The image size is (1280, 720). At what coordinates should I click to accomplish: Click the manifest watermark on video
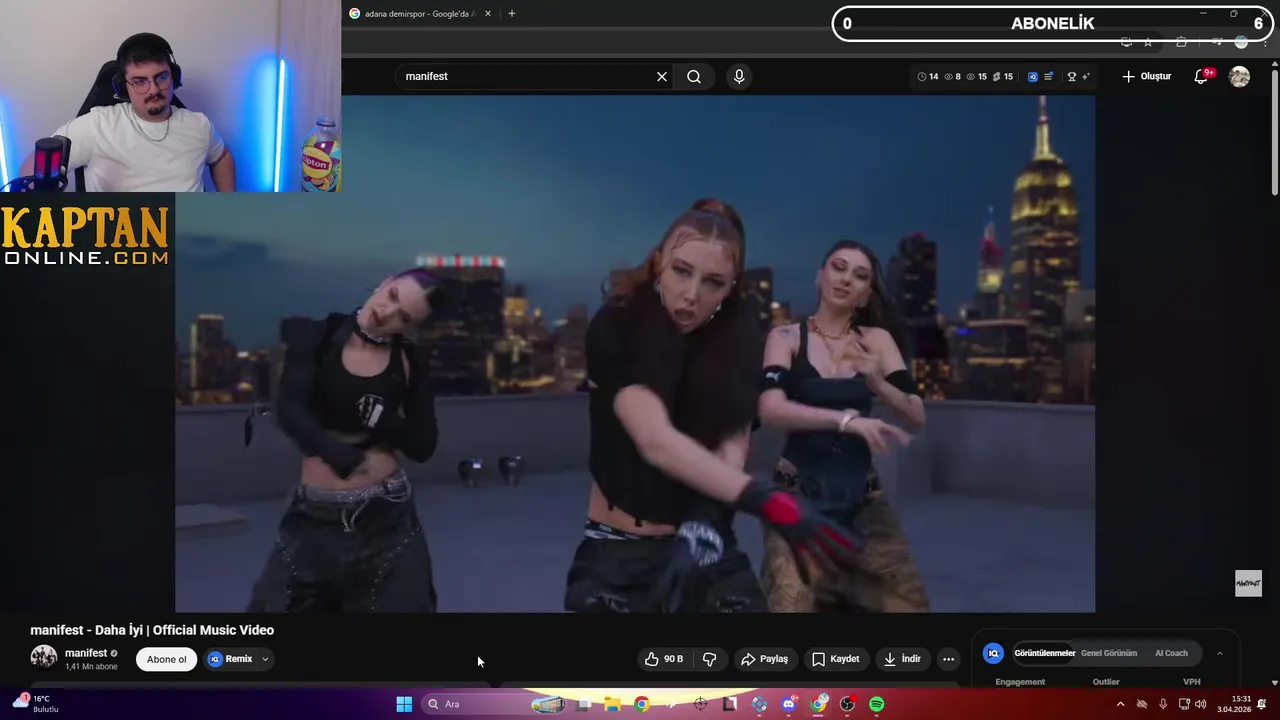[1248, 583]
